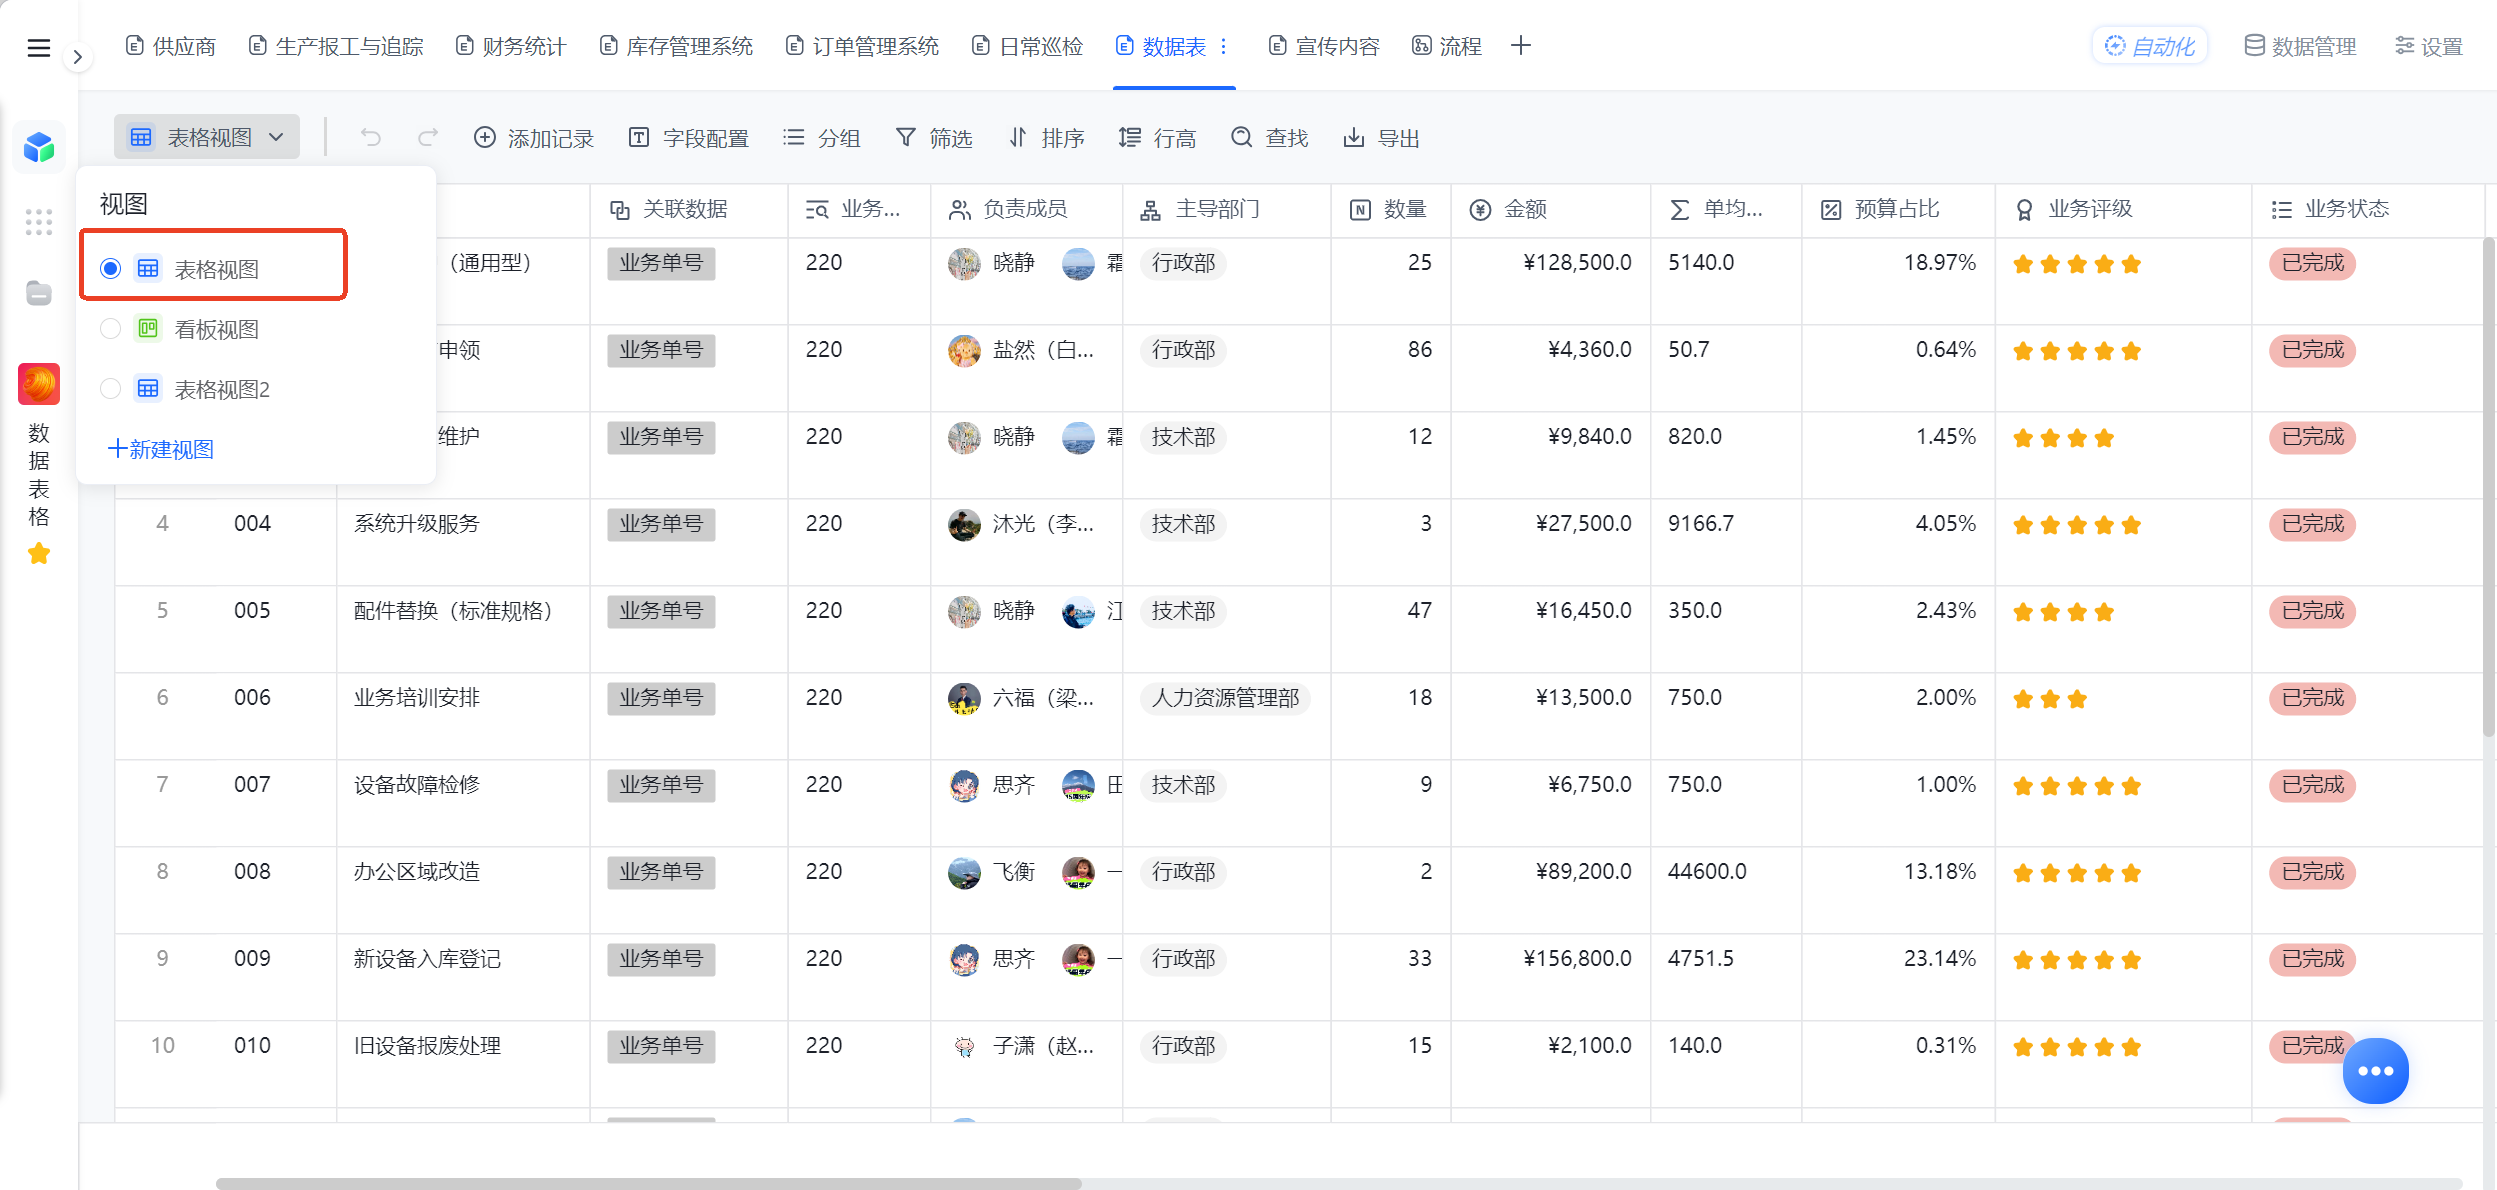Viewport: 2497px width, 1190px height.
Task: Click 导出 to export data
Action: pyautogui.click(x=1382, y=138)
